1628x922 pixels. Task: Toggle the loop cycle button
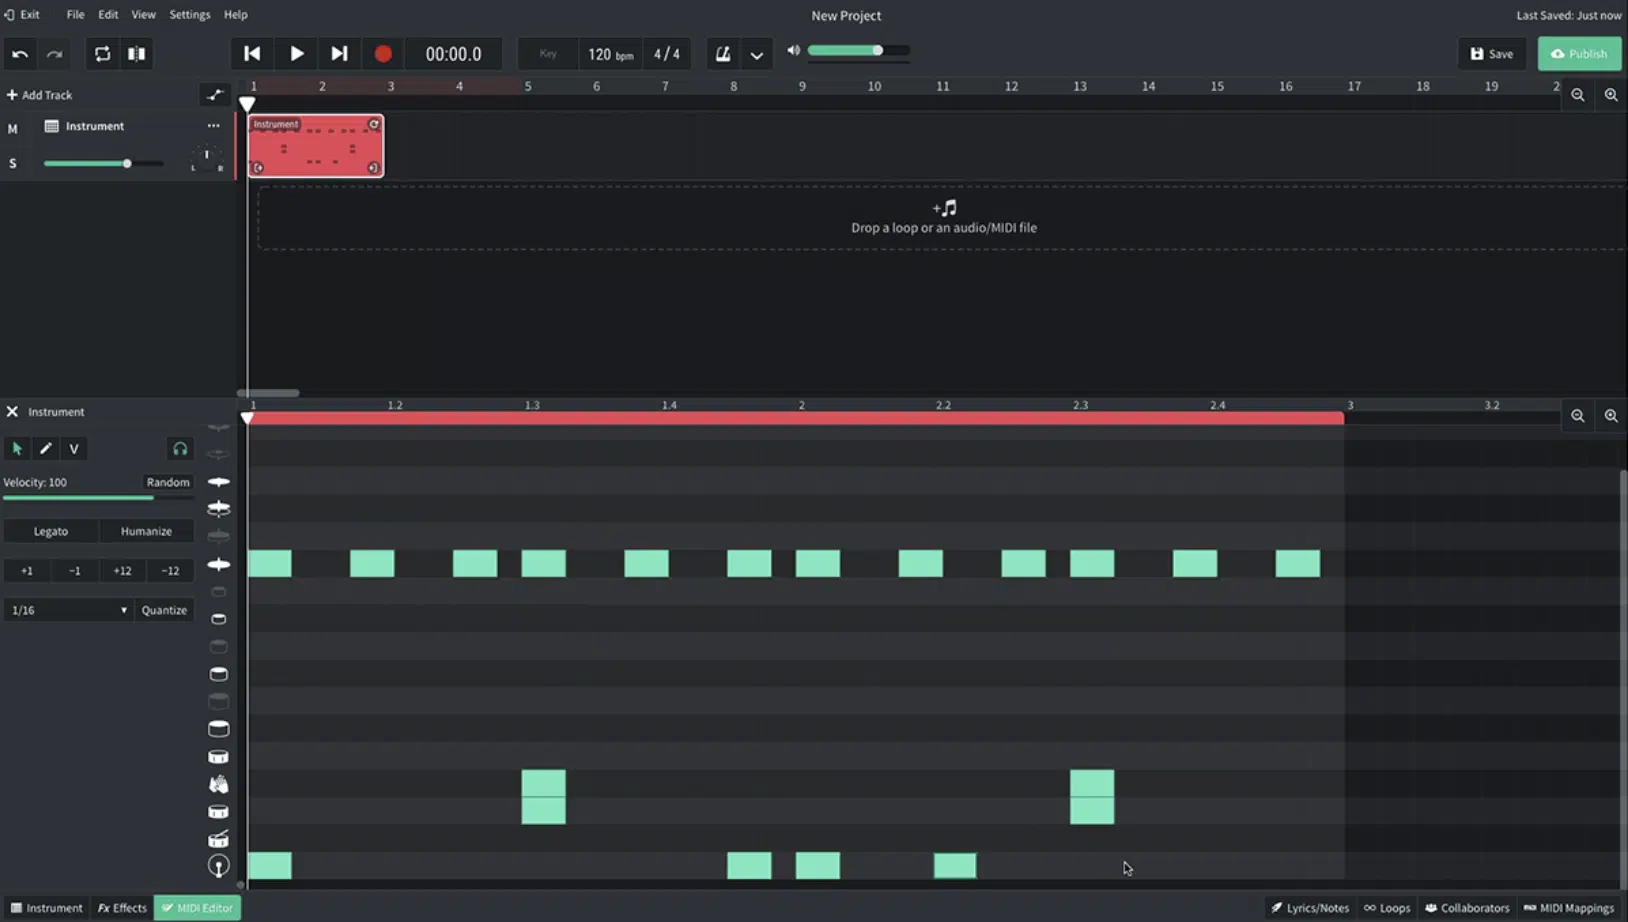coord(102,54)
